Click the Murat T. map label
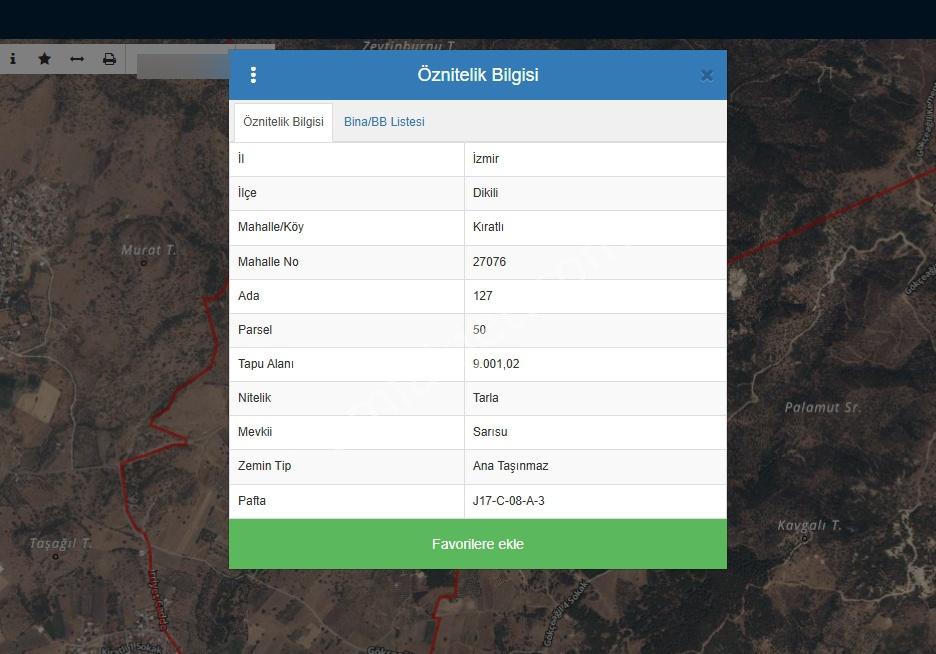This screenshot has width=936, height=654. pos(149,250)
